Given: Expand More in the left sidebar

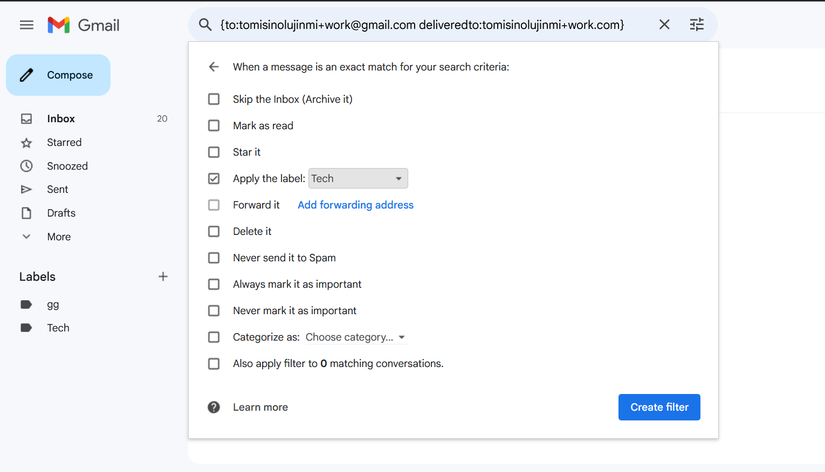Looking at the screenshot, I should point(59,237).
